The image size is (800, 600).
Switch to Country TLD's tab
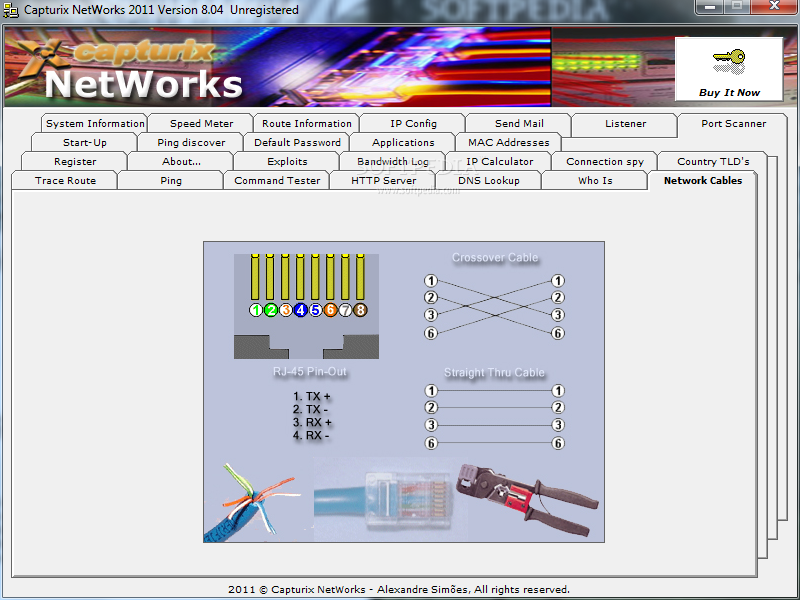tap(713, 161)
